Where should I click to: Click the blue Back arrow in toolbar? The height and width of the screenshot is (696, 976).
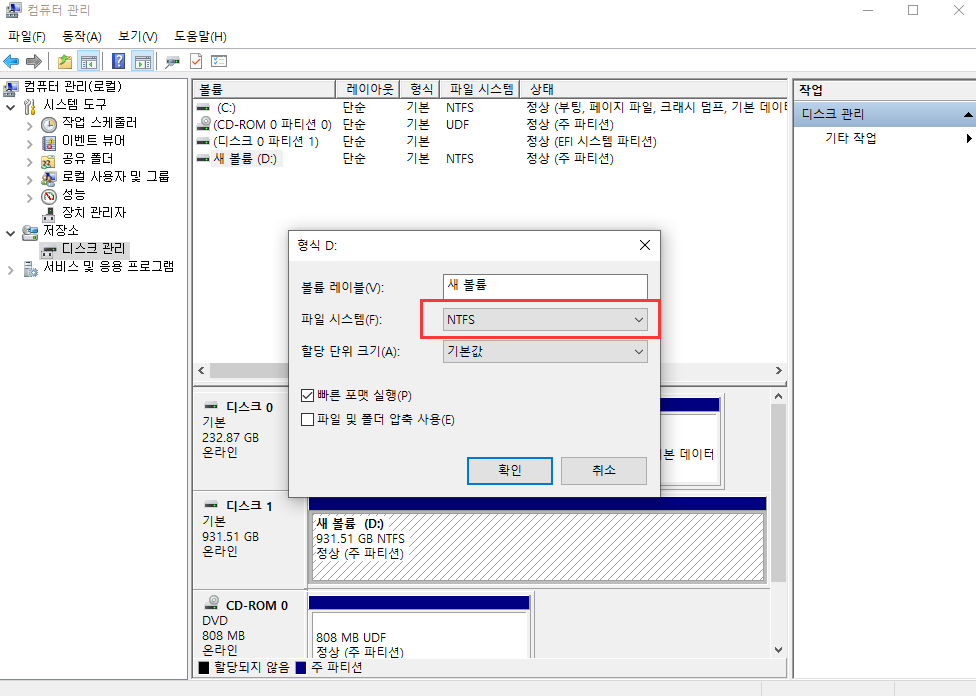click(x=11, y=61)
